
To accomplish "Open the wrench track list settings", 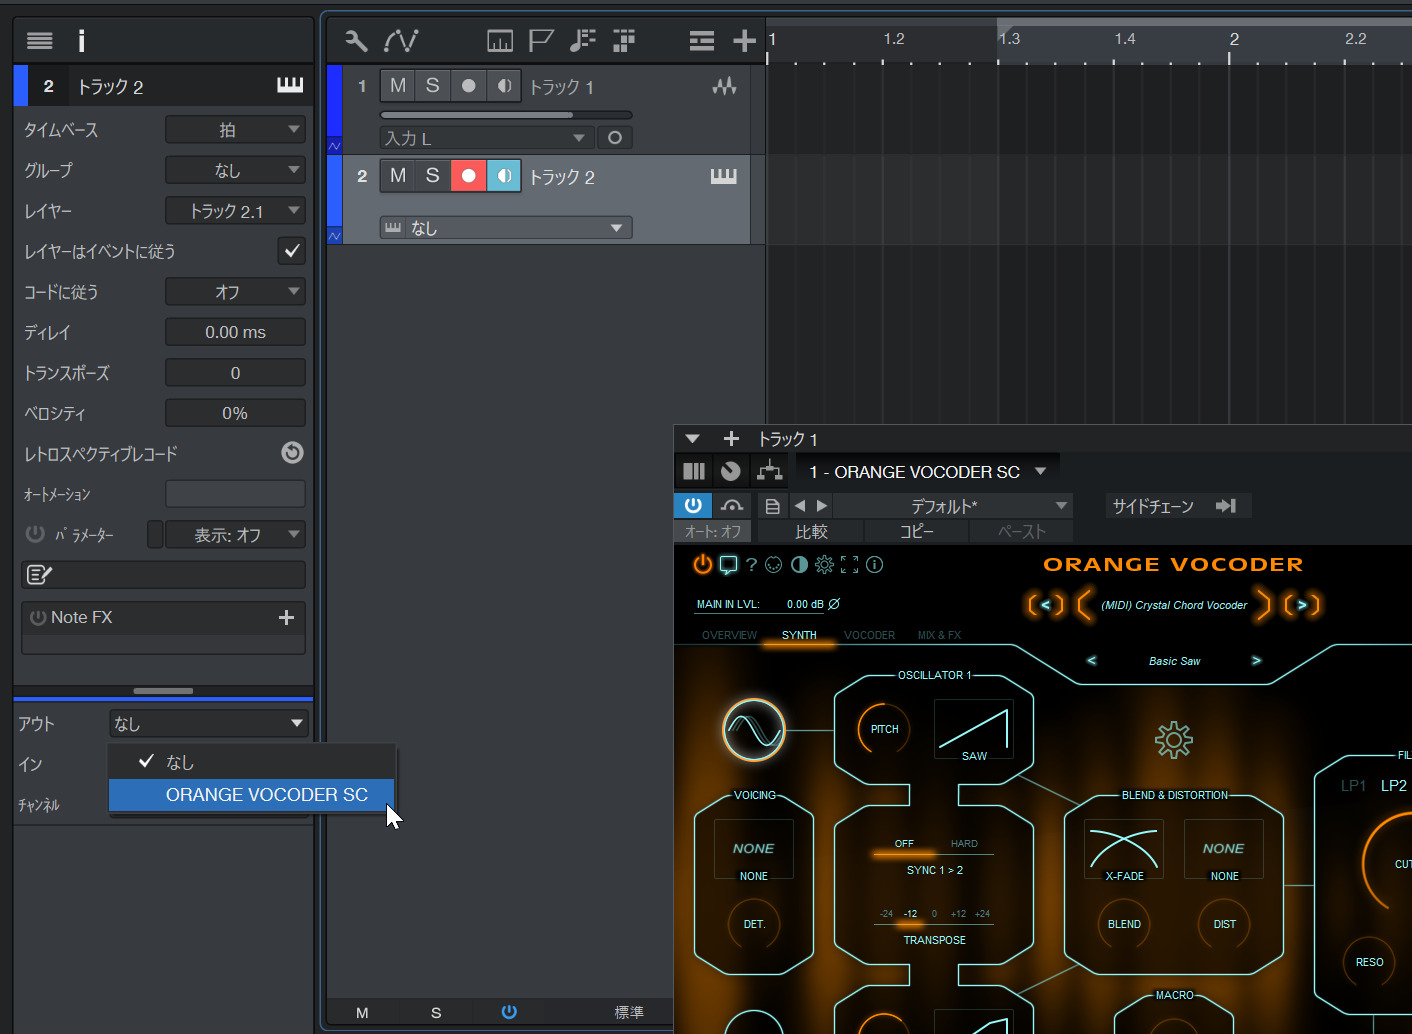I will (356, 41).
